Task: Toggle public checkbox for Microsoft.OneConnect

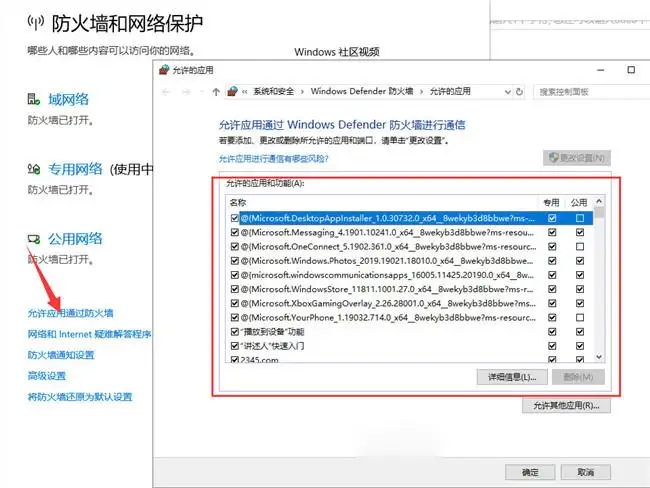Action: pos(580,246)
